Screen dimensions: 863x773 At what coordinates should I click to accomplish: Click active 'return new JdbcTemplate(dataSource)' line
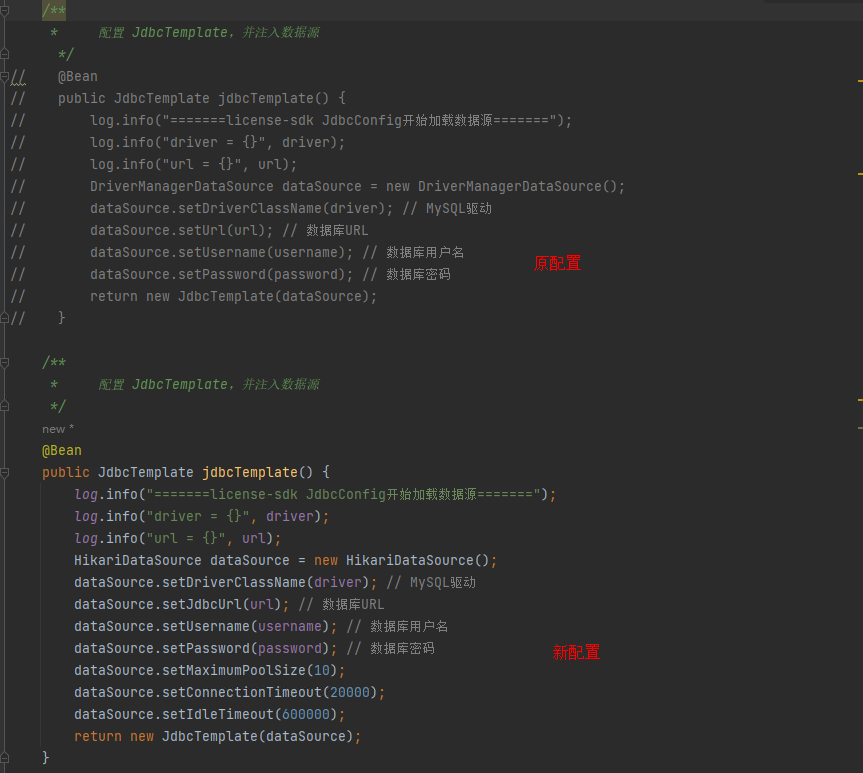217,737
